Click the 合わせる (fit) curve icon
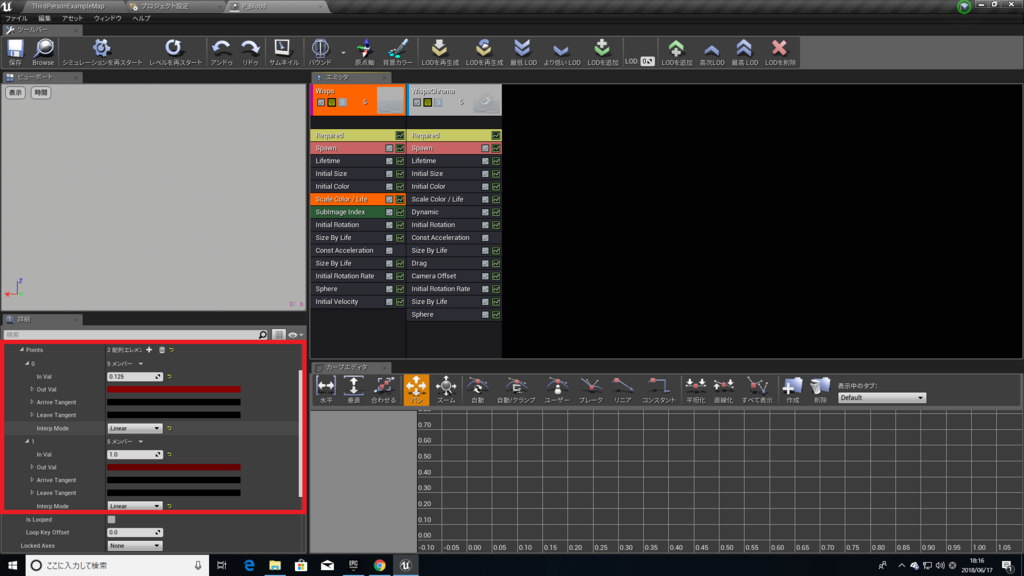The image size is (1024, 576). coord(383,390)
